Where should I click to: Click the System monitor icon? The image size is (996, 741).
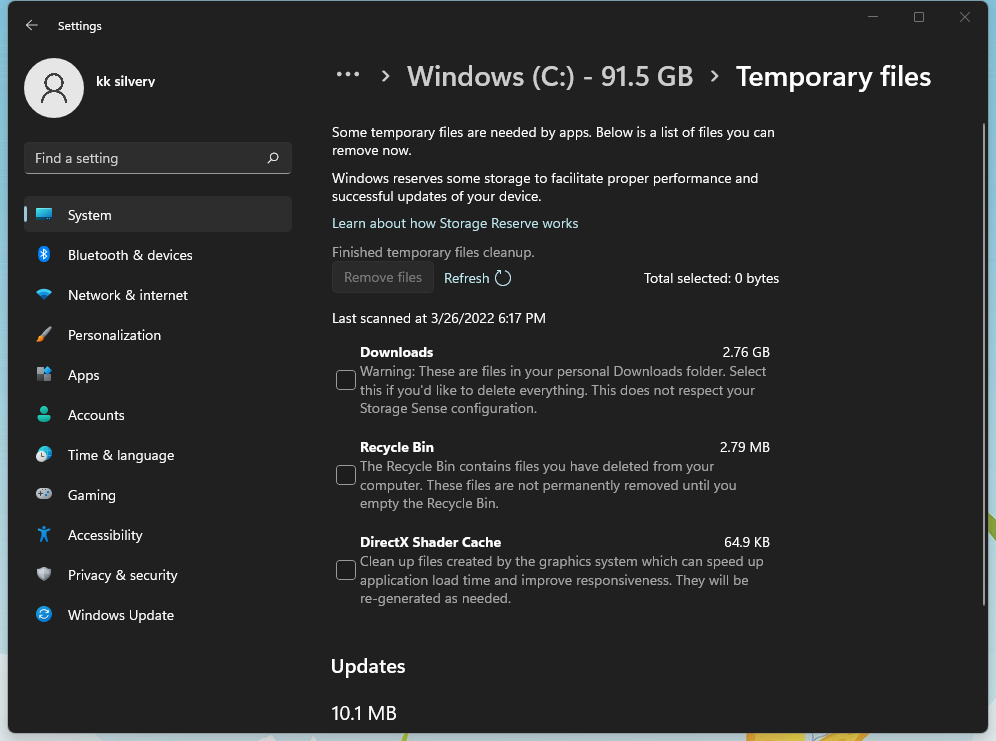[x=44, y=215]
